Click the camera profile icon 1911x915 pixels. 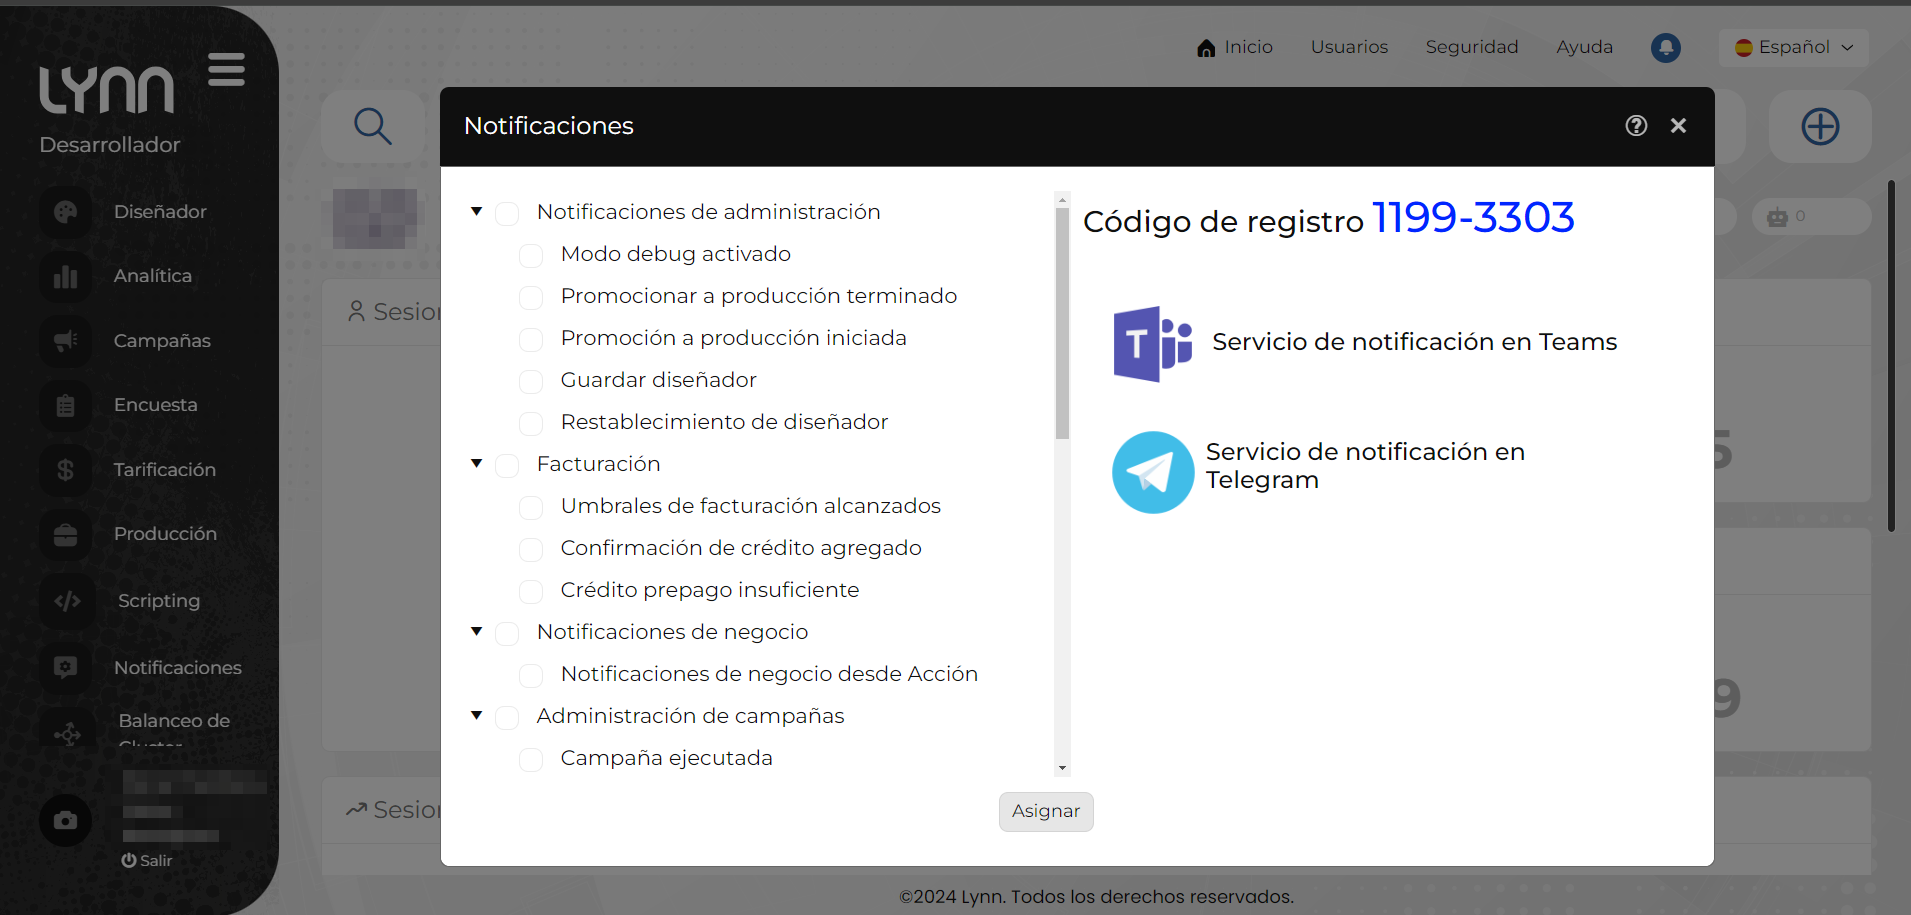(66, 821)
